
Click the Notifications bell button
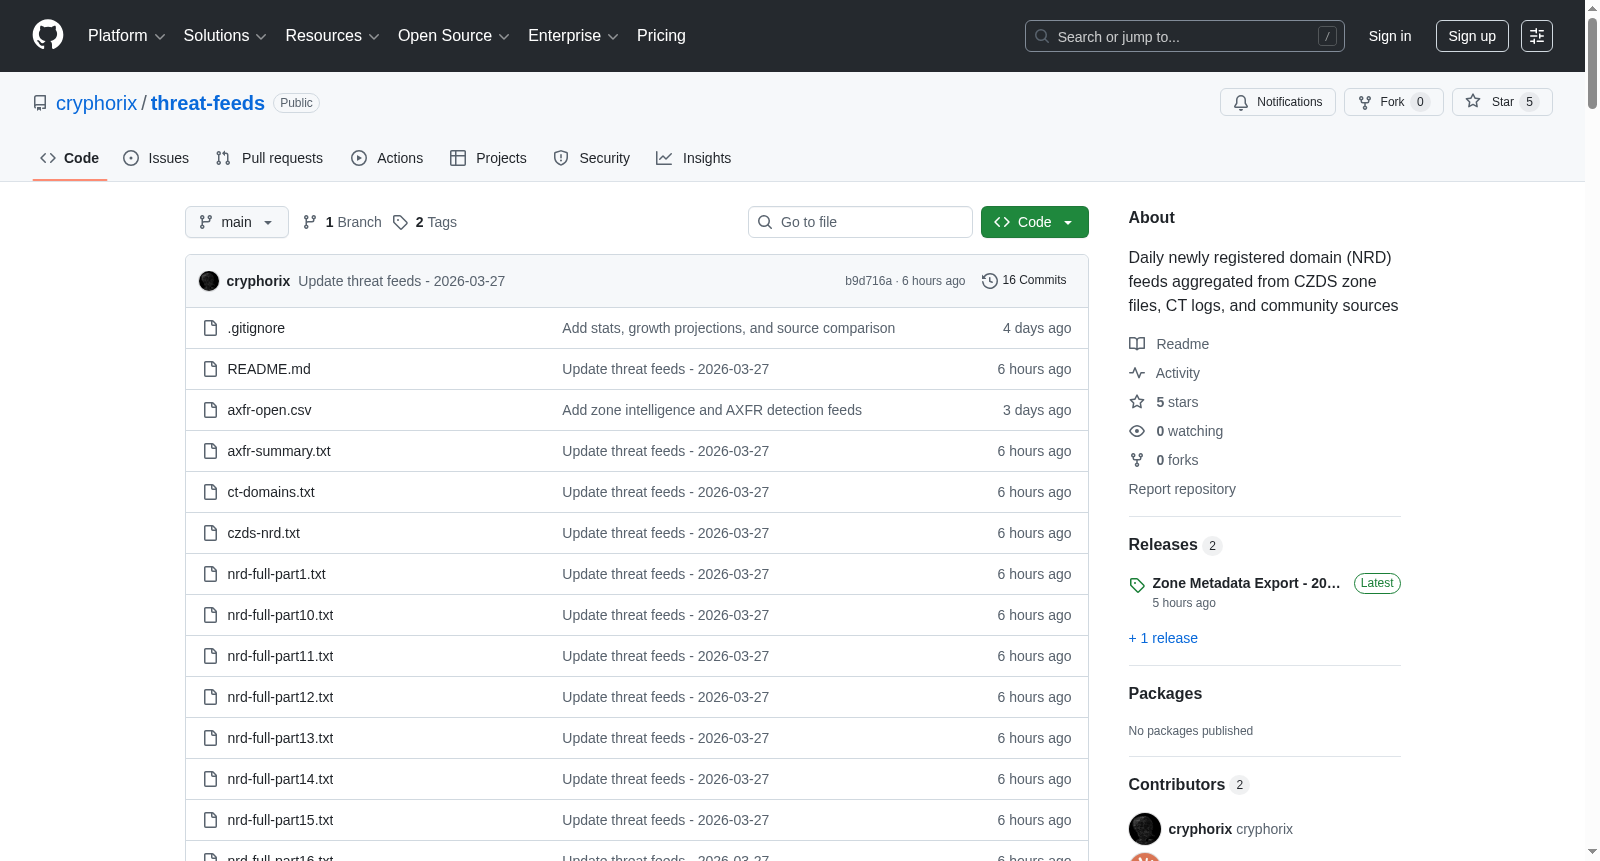(1278, 102)
